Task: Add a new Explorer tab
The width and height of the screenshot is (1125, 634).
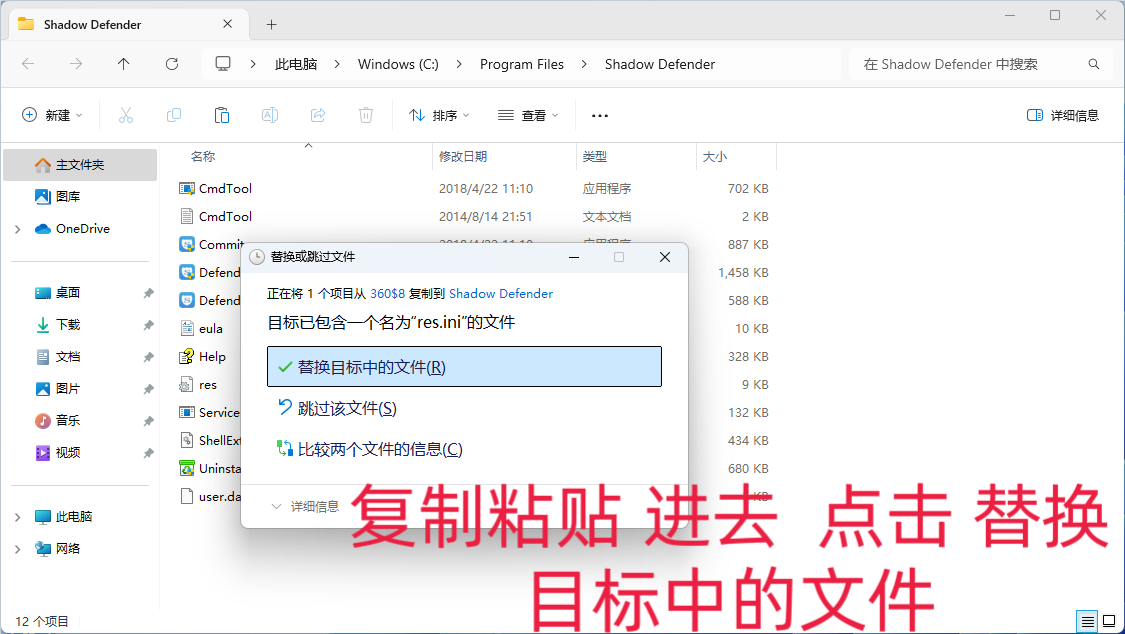Action: 271,24
